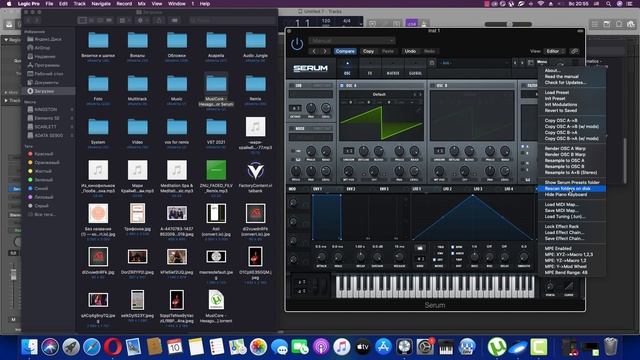Click a key on Serum piano keyboard
Viewport: 640px width, 360px height.
435,286
